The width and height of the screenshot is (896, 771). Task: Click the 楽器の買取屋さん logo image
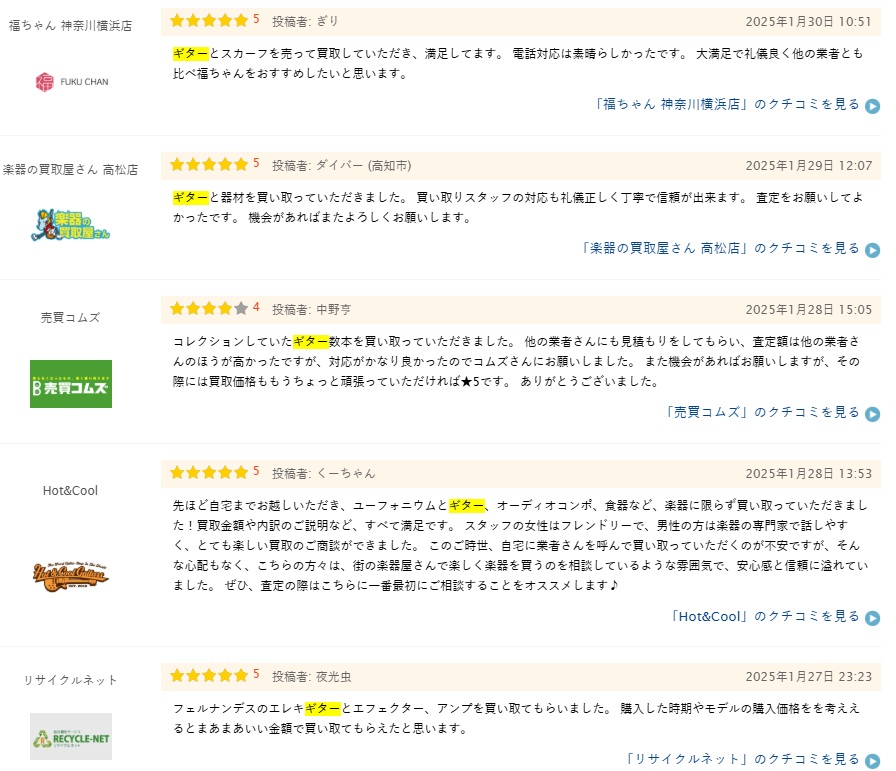70,225
